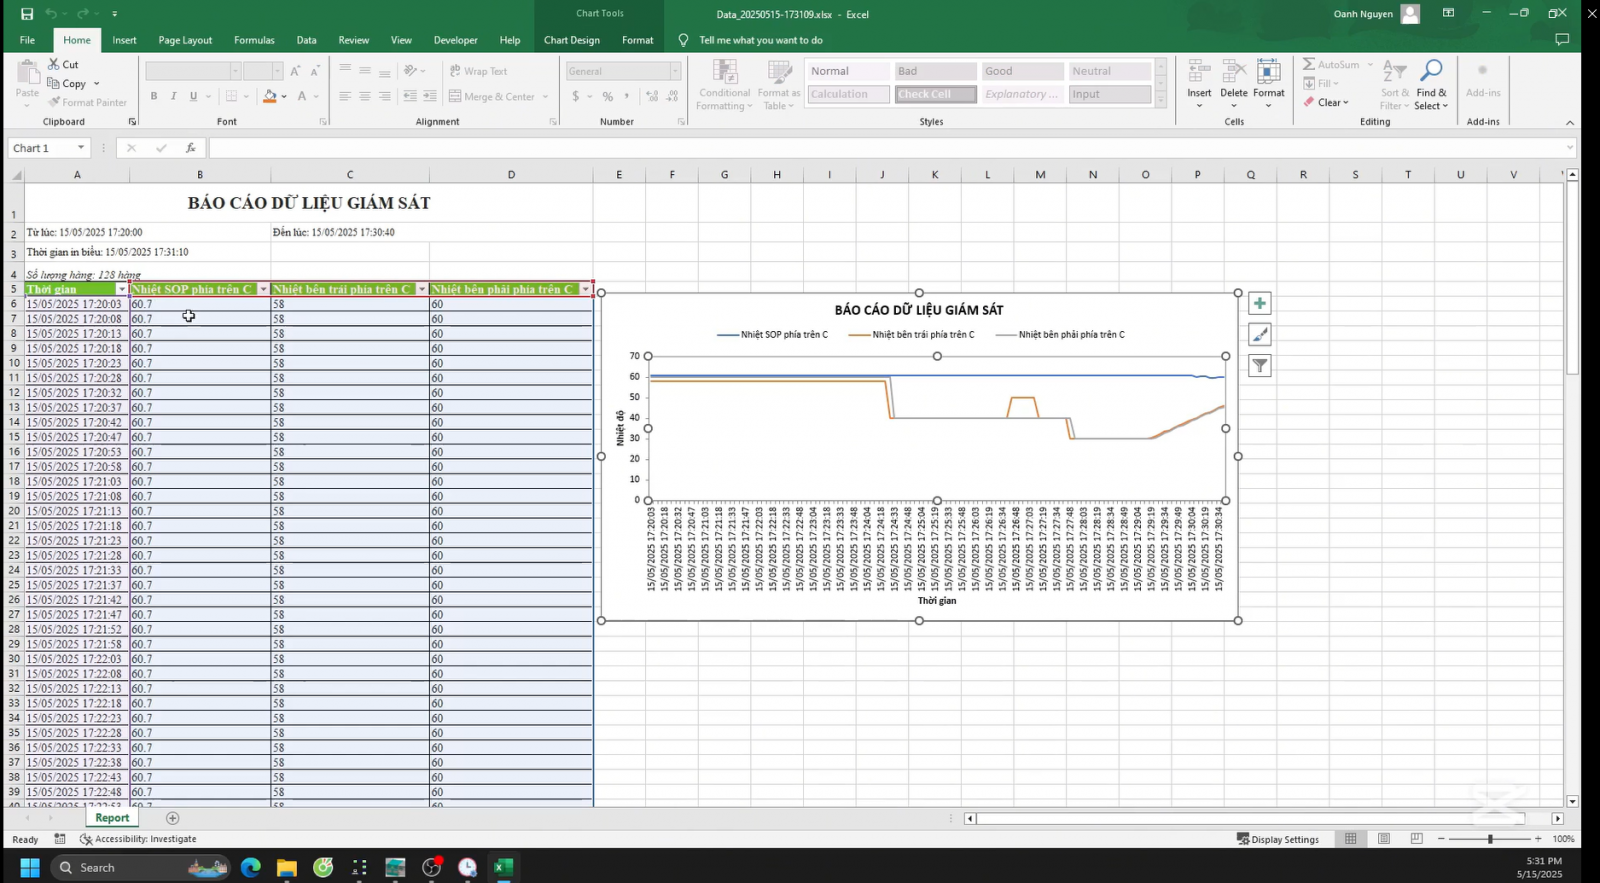
Task: Open the Chart Design tab
Action: click(571, 40)
